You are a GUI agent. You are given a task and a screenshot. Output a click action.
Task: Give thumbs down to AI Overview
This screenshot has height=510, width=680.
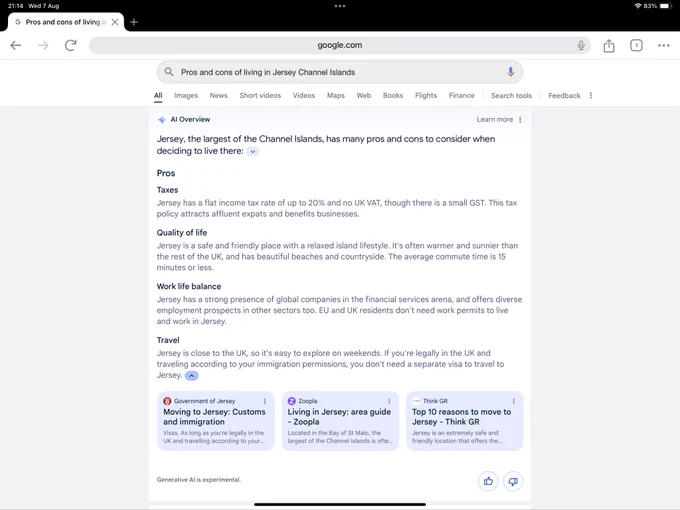coord(513,481)
